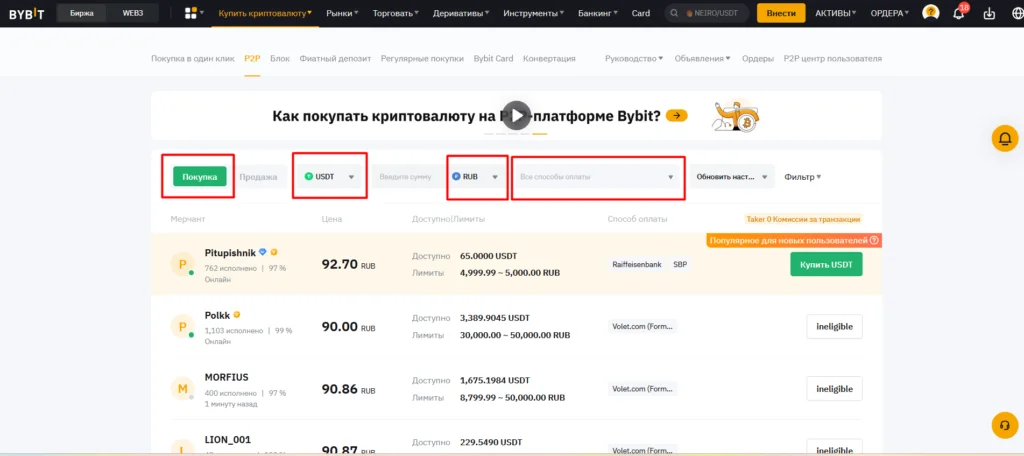1024x456 pixels.
Task: Click the active banner carousel indicator
Action: 539,133
